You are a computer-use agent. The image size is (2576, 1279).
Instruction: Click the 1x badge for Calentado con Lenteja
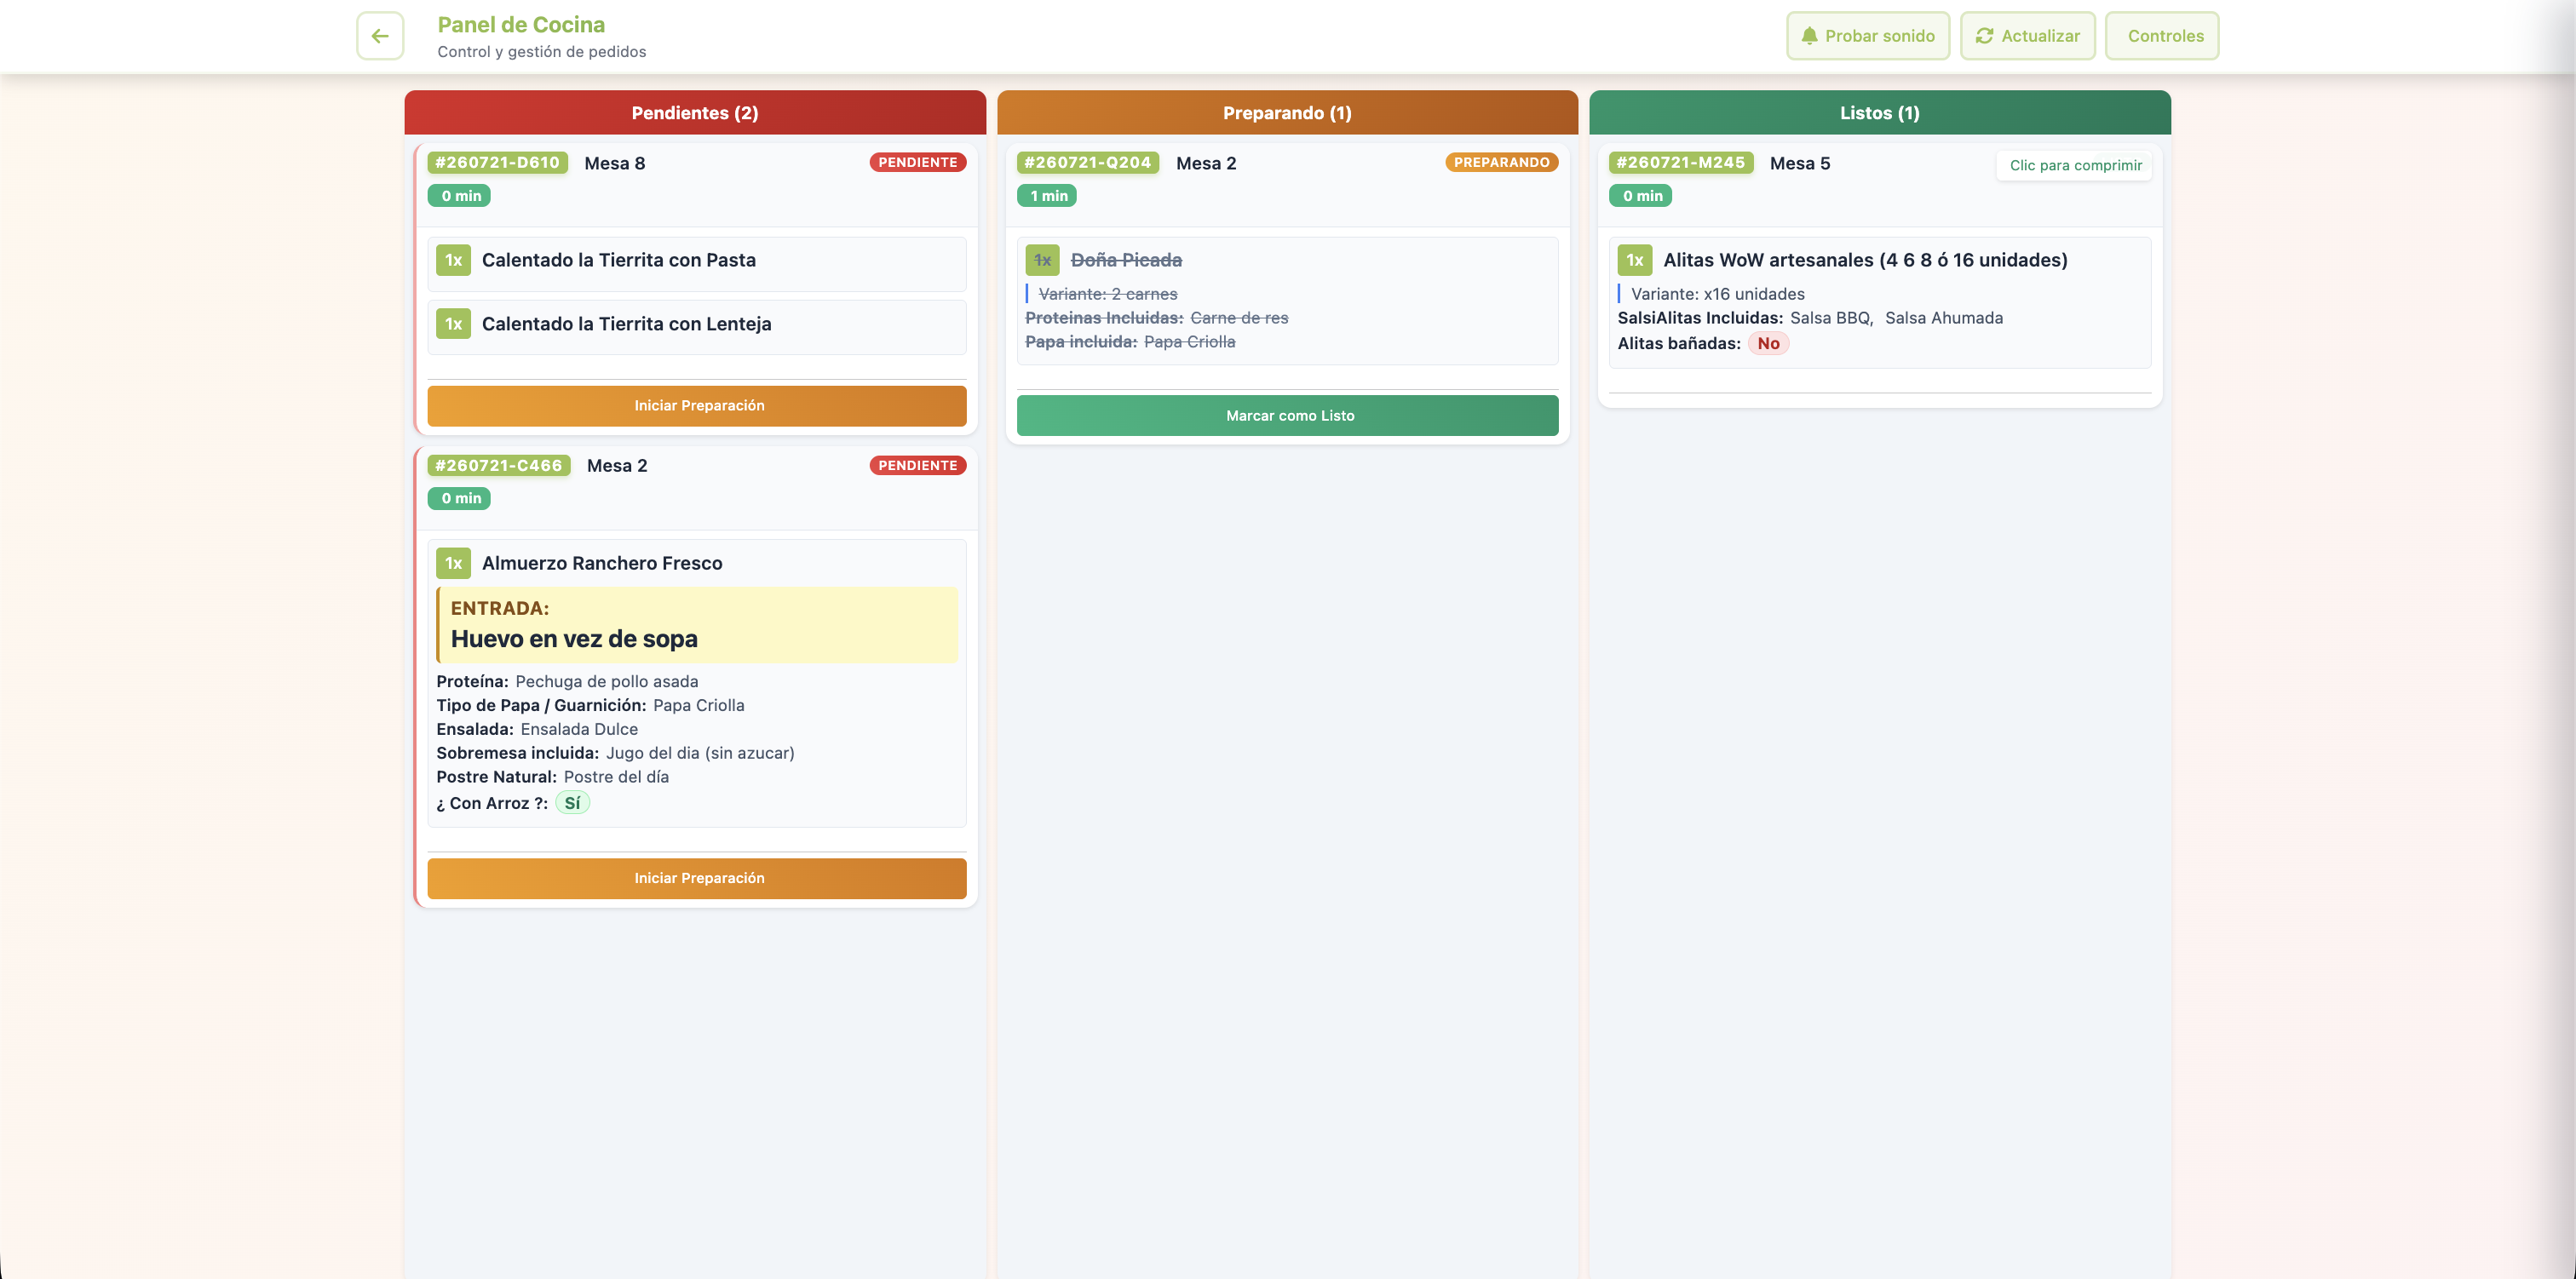tap(453, 324)
